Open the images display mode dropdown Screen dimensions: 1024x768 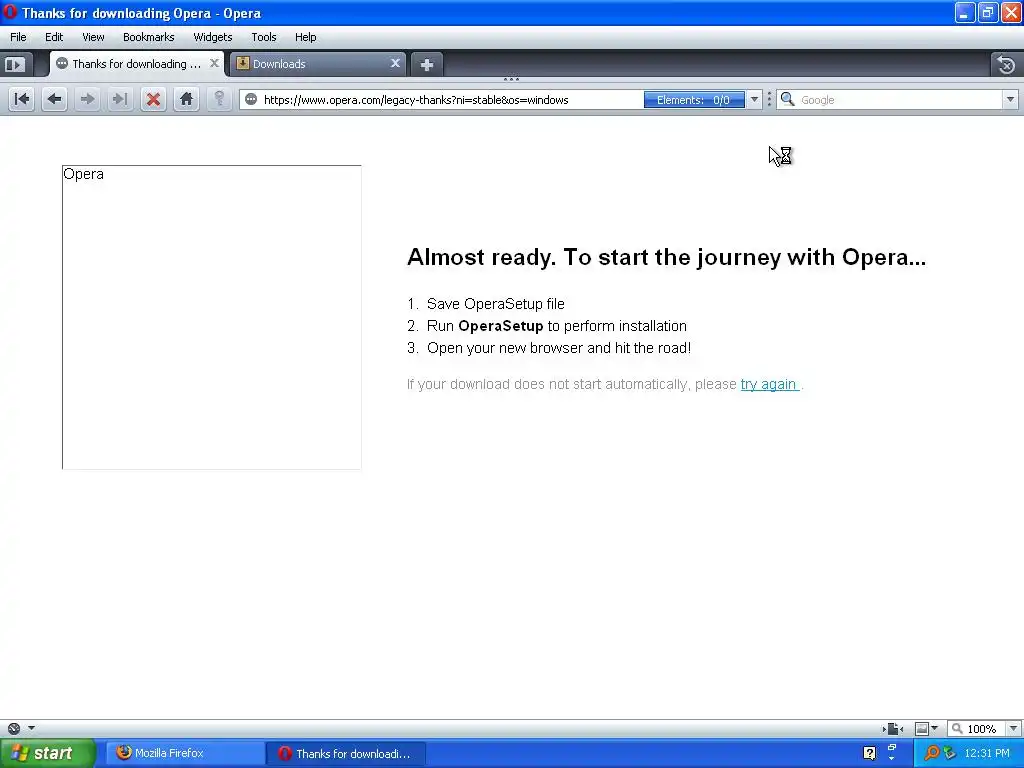tap(935, 728)
